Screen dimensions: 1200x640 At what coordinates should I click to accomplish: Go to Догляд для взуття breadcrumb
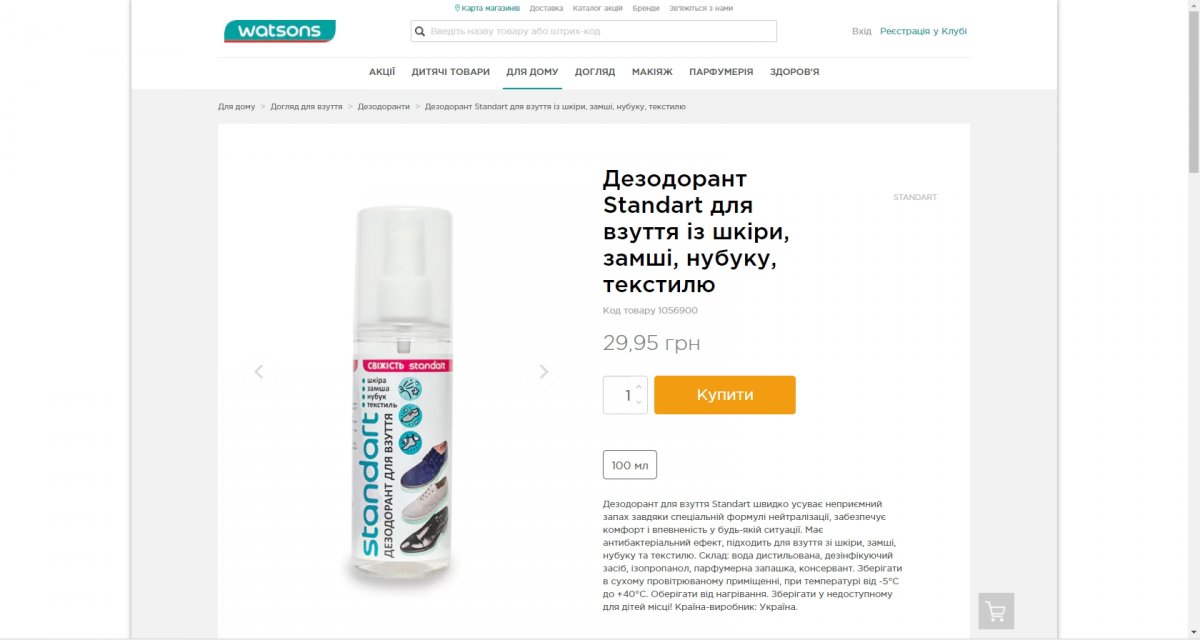pyautogui.click(x=306, y=106)
